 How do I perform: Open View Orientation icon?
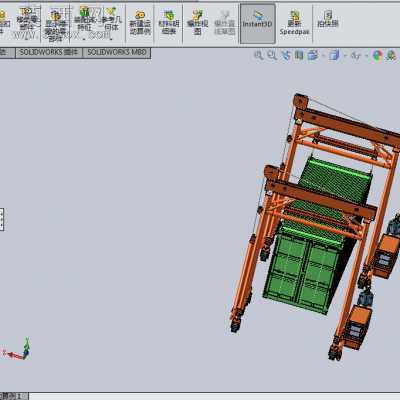313,55
